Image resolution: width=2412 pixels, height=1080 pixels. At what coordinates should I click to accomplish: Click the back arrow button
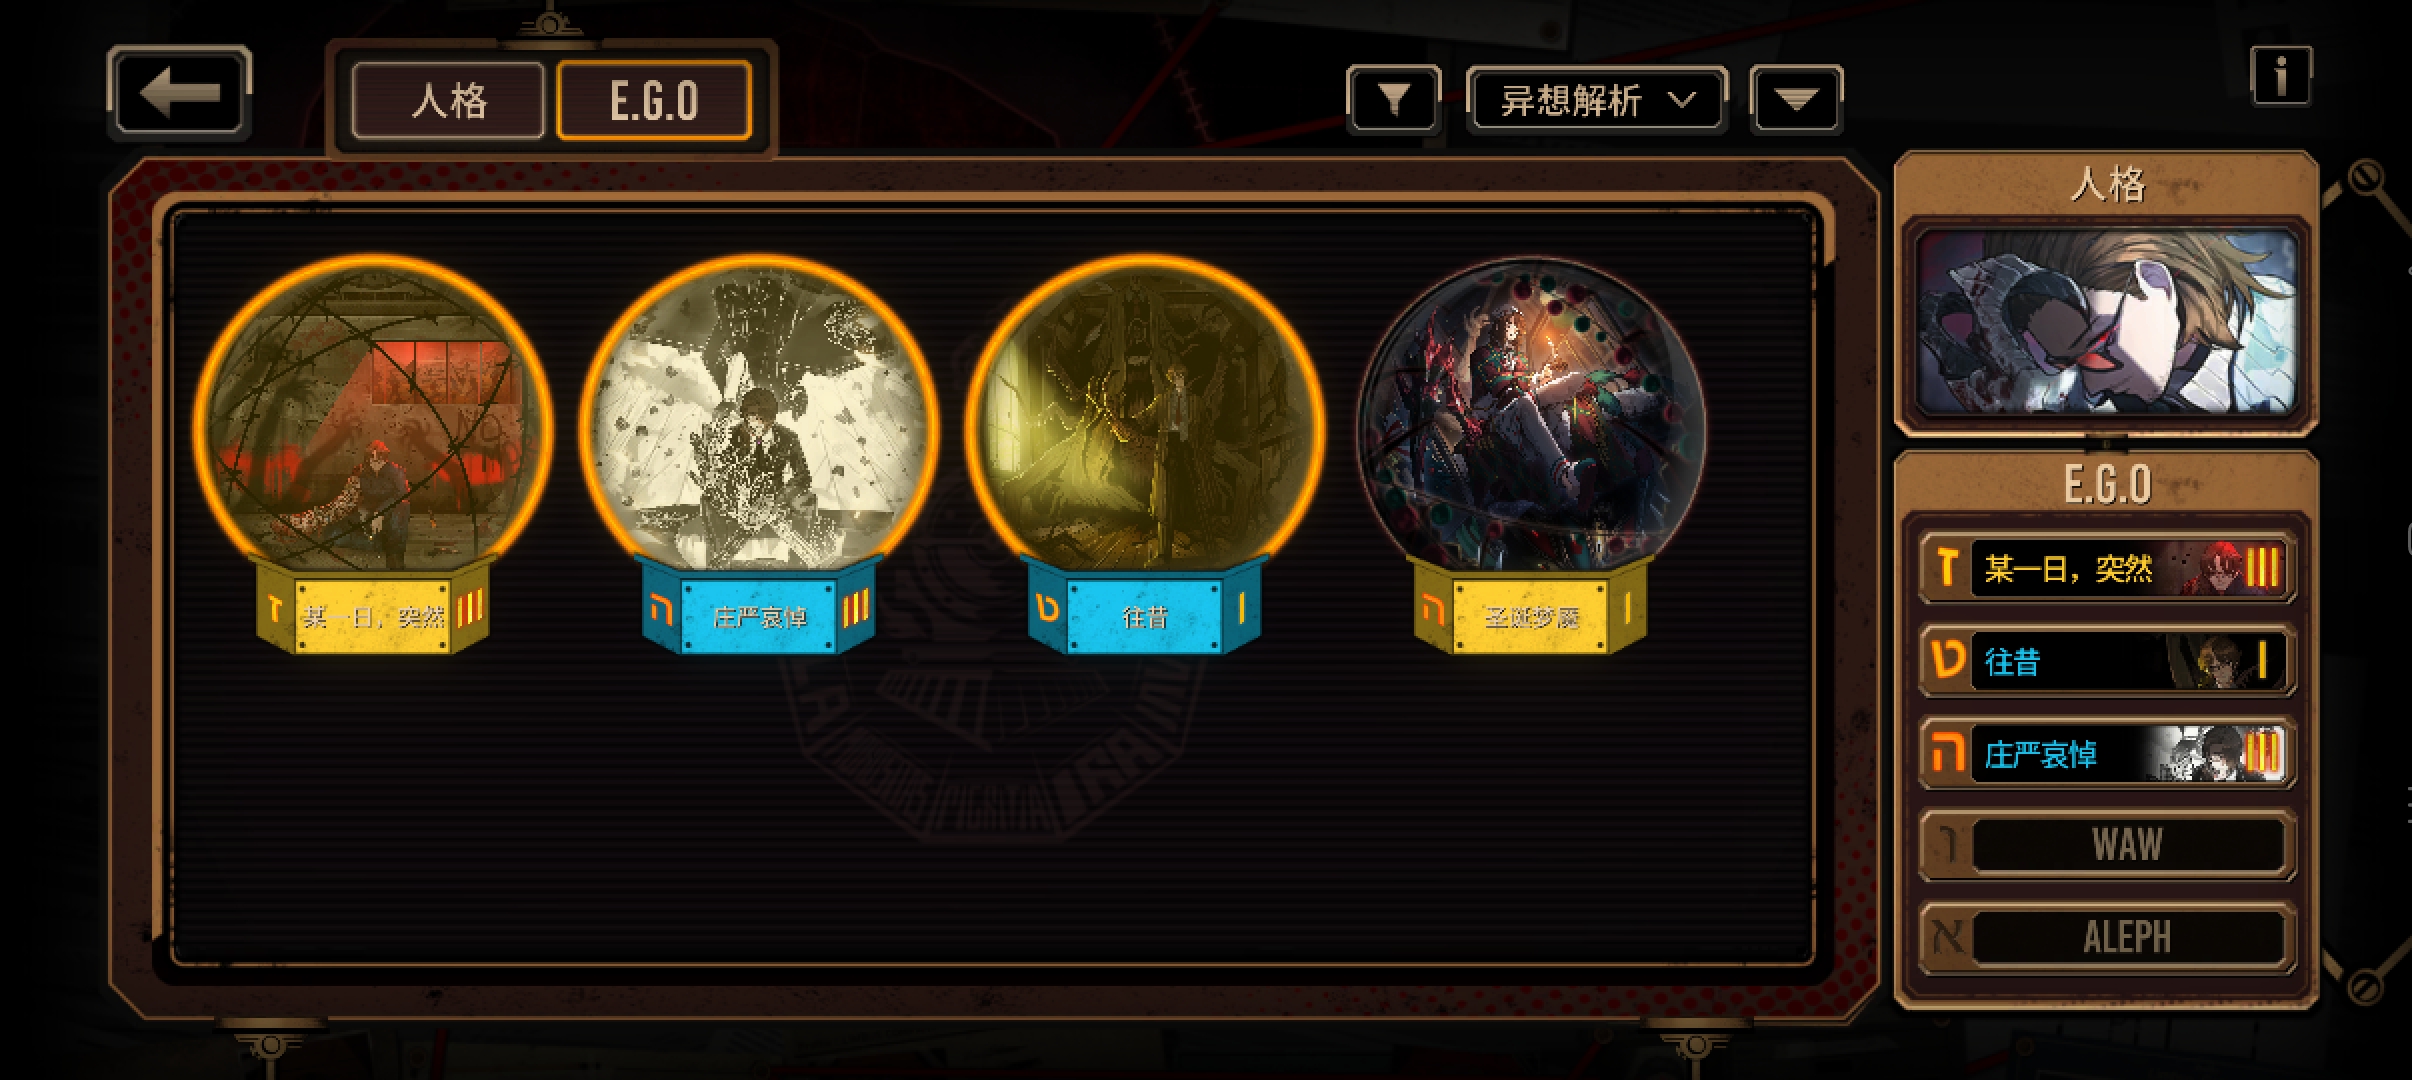pos(179,94)
